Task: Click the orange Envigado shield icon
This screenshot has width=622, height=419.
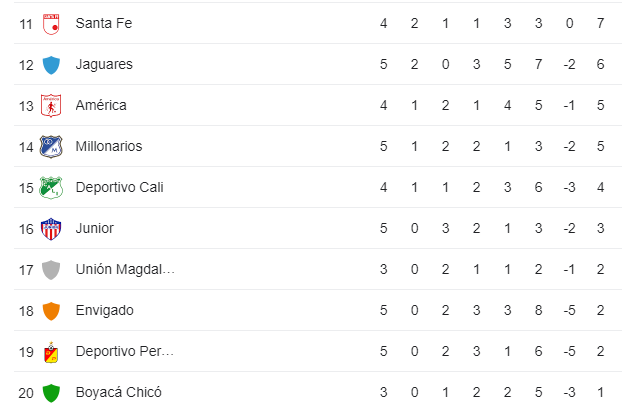Action: pos(51,310)
